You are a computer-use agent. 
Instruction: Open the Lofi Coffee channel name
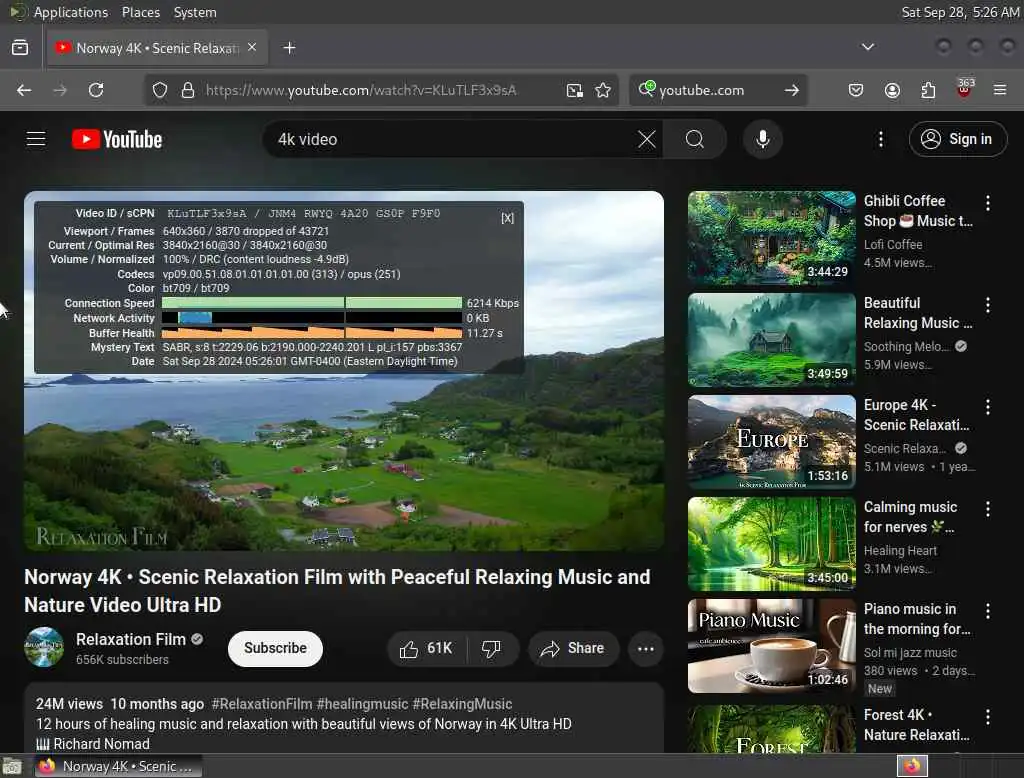coord(893,244)
